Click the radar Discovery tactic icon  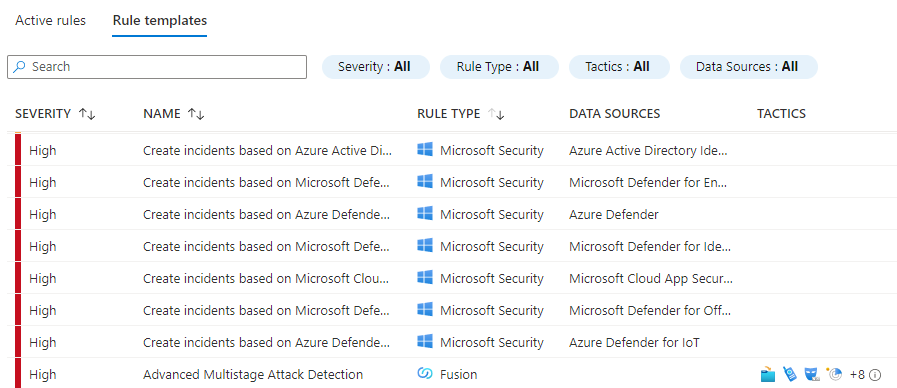(x=835, y=375)
